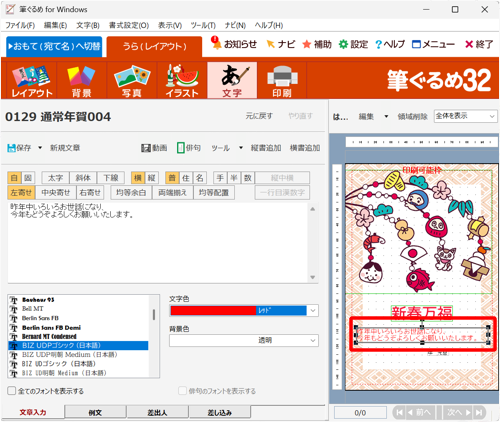Open the ヘルプ(H) menu
Viewport: 500px width, 422px height.
tap(269, 25)
